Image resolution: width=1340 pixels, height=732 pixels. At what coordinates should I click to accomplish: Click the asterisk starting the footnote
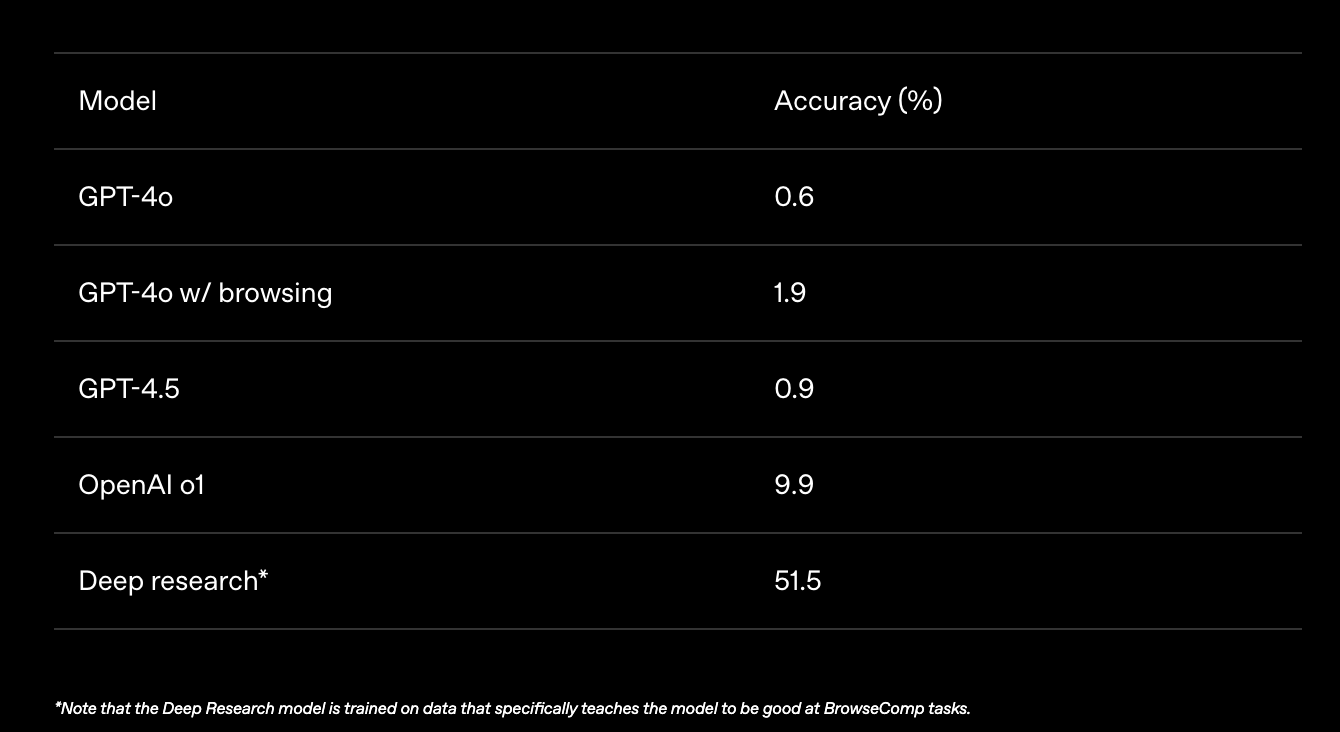(58, 707)
